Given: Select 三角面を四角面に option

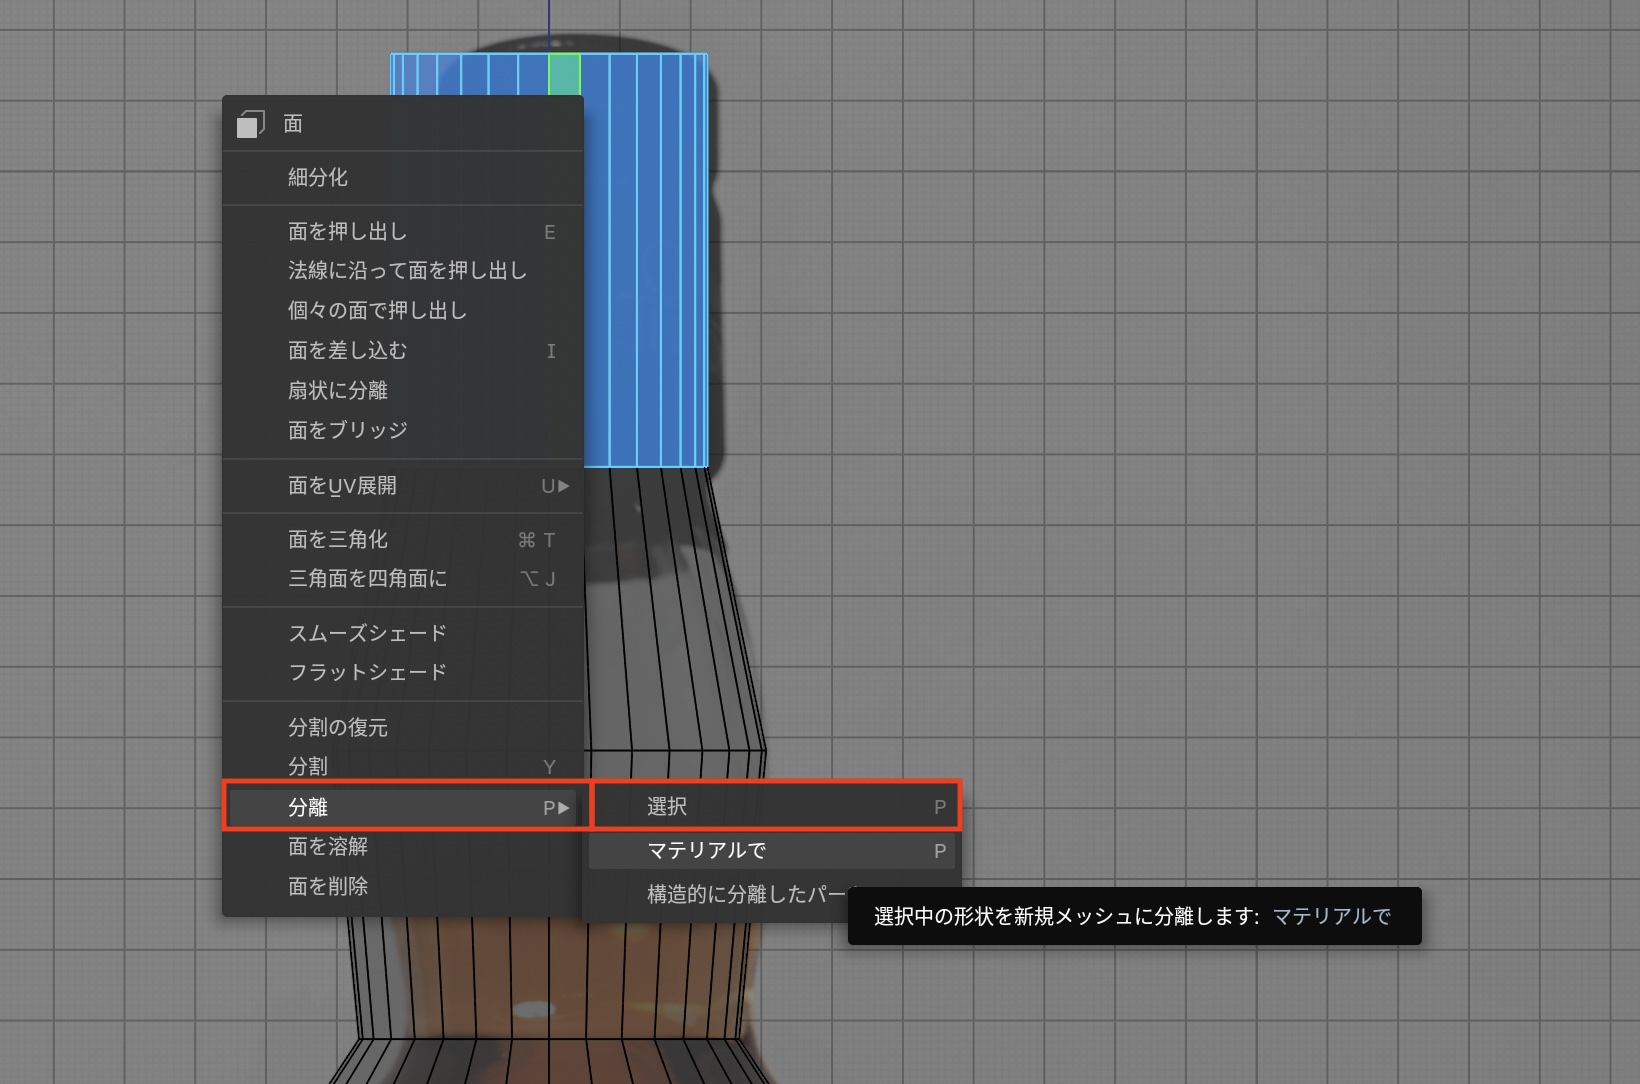Looking at the screenshot, I should point(367,579).
